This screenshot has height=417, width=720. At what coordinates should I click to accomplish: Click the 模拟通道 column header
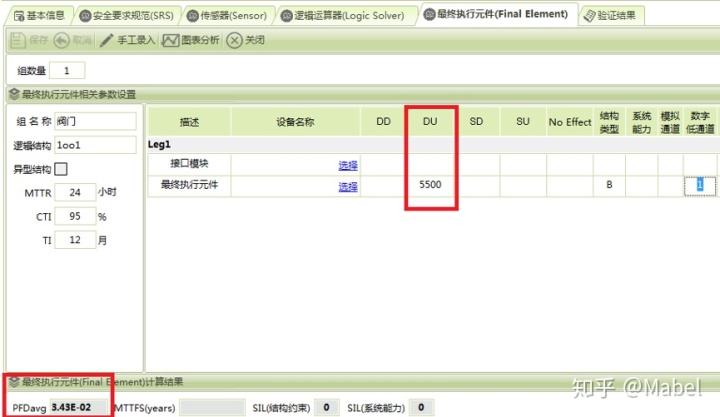(x=670, y=122)
